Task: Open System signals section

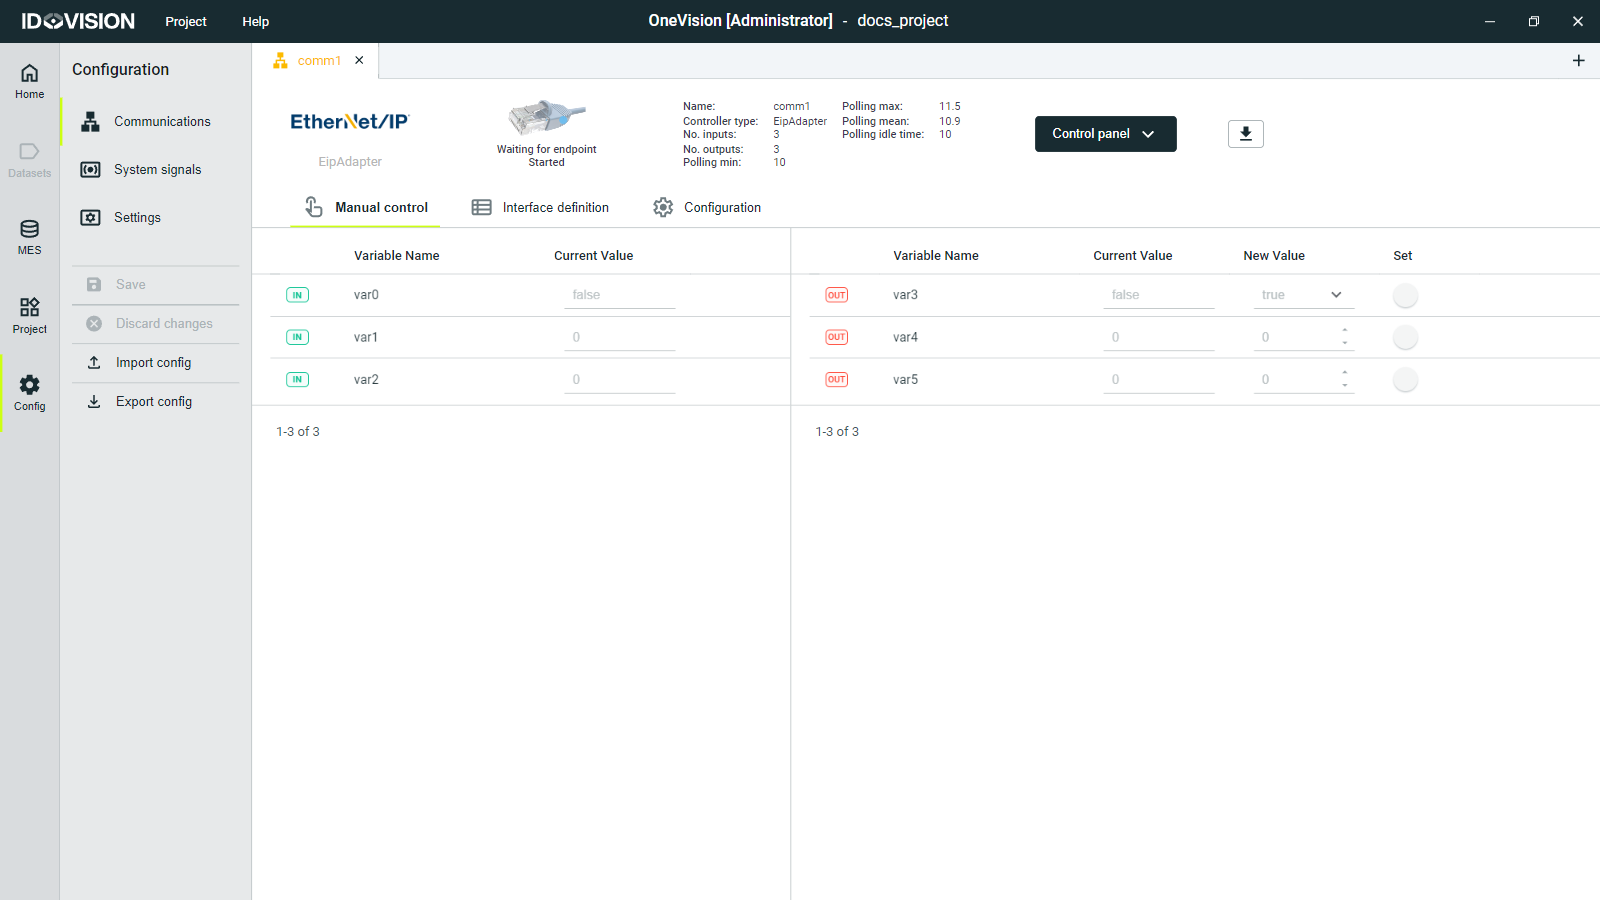Action: [x=157, y=170]
